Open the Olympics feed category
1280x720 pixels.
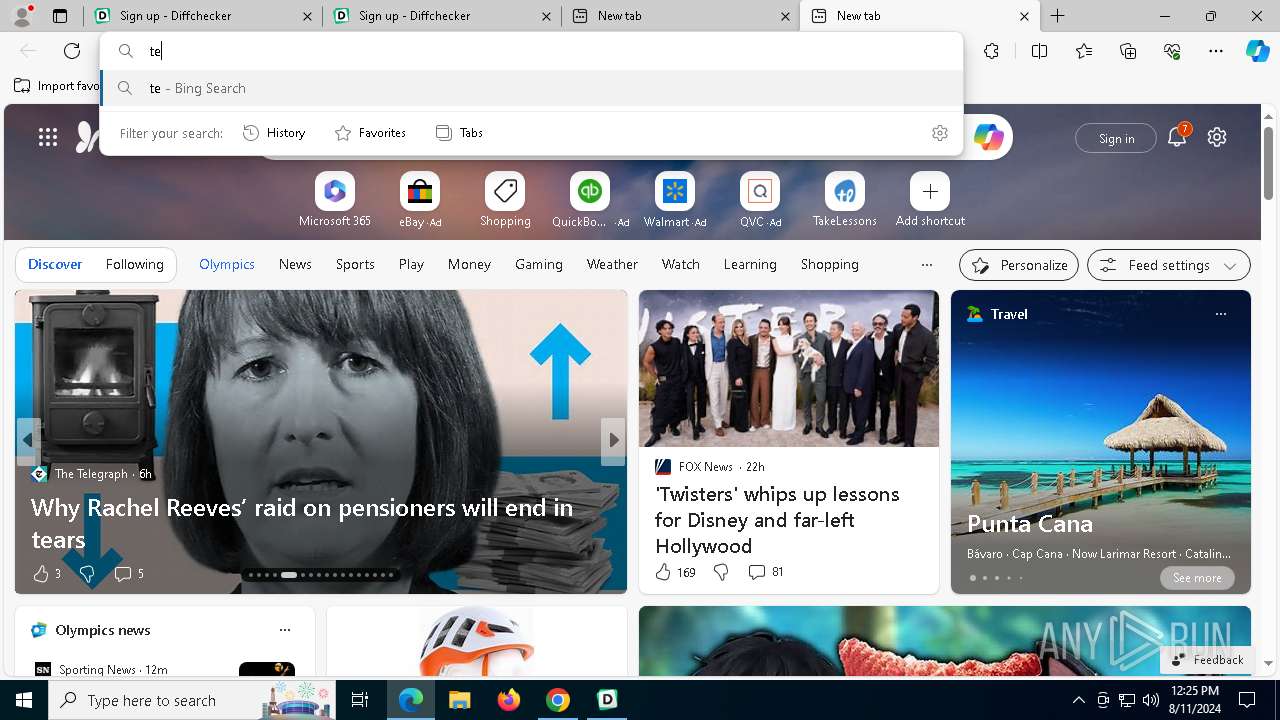pyautogui.click(x=227, y=264)
